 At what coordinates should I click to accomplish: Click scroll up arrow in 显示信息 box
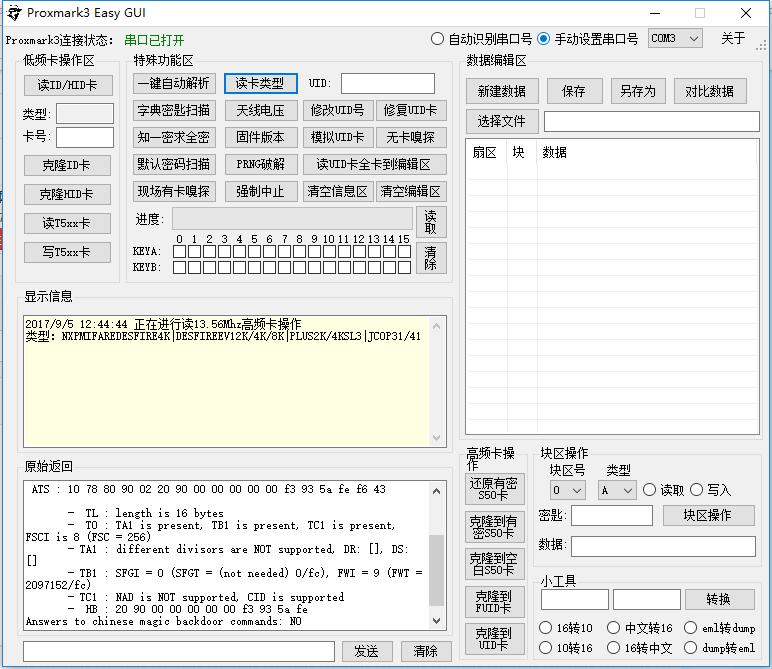click(x=436, y=326)
